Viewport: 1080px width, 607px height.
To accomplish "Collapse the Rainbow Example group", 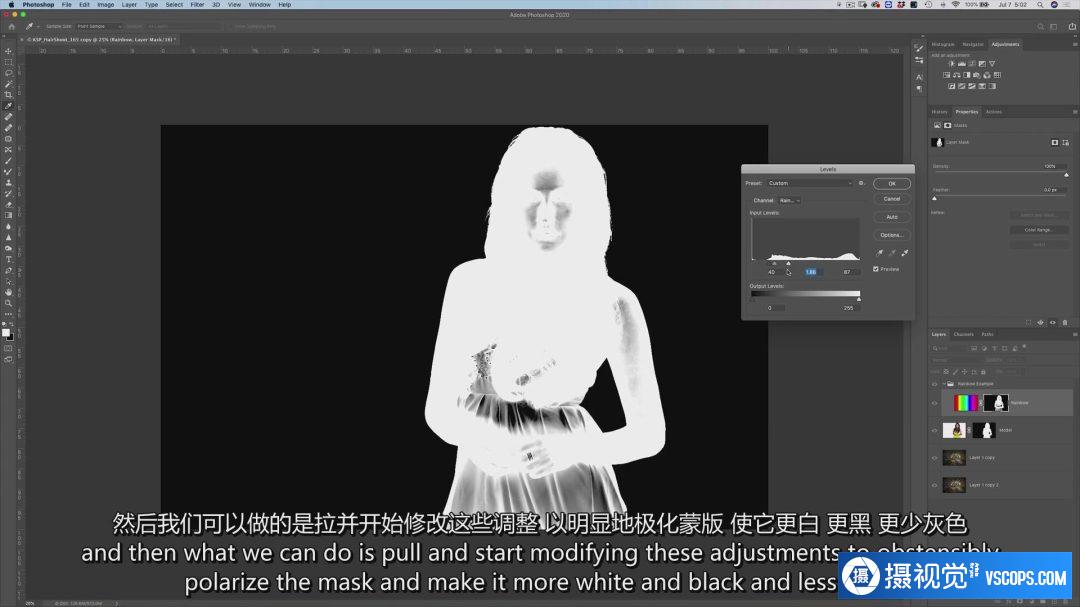I will pos(944,384).
